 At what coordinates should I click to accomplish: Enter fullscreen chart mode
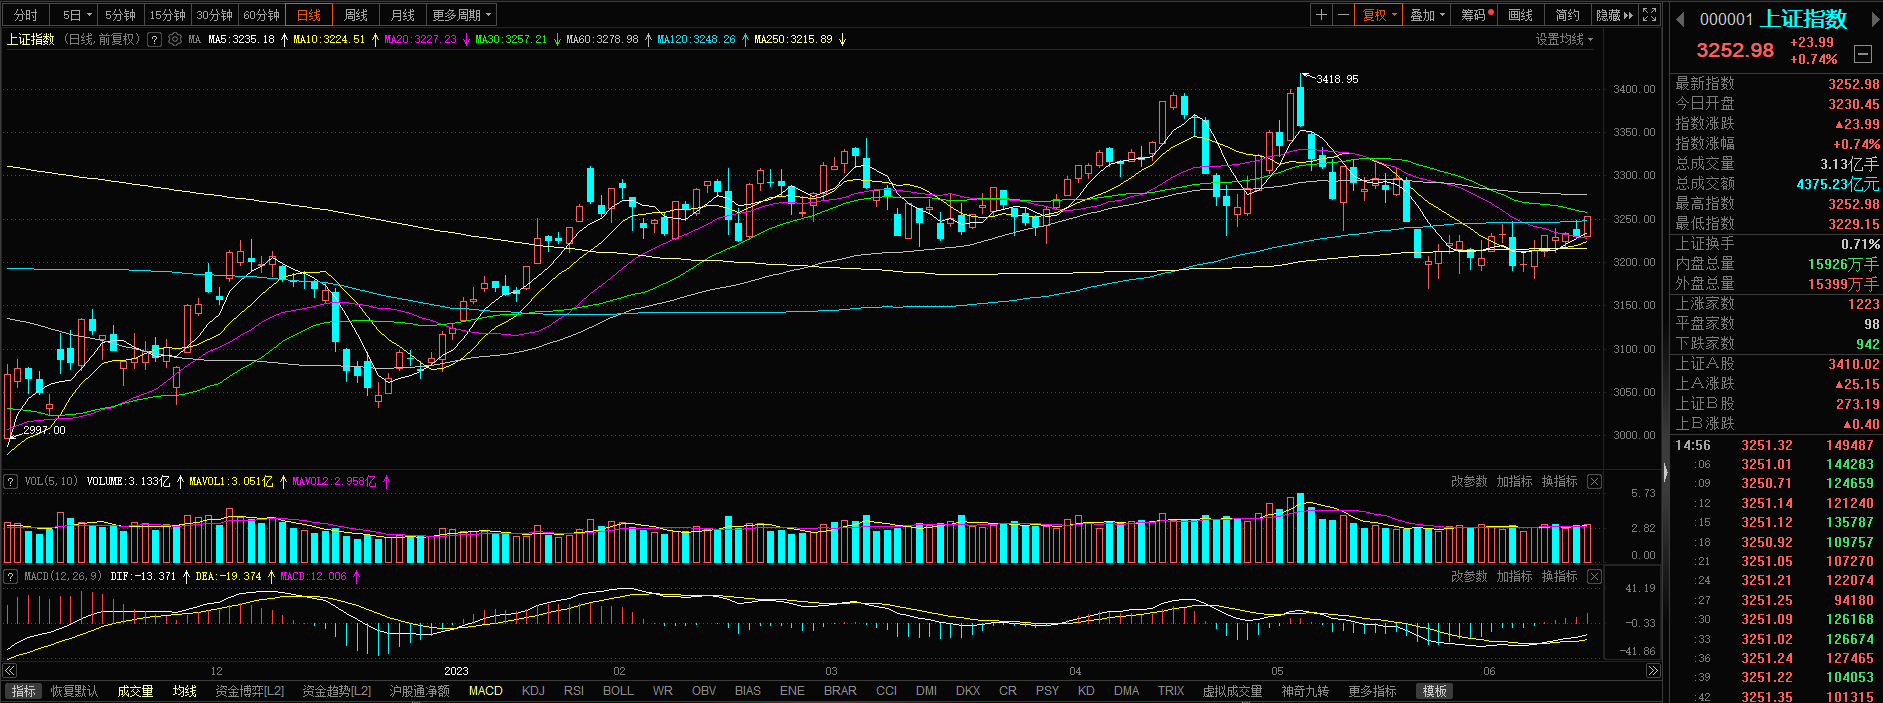pyautogui.click(x=1650, y=15)
